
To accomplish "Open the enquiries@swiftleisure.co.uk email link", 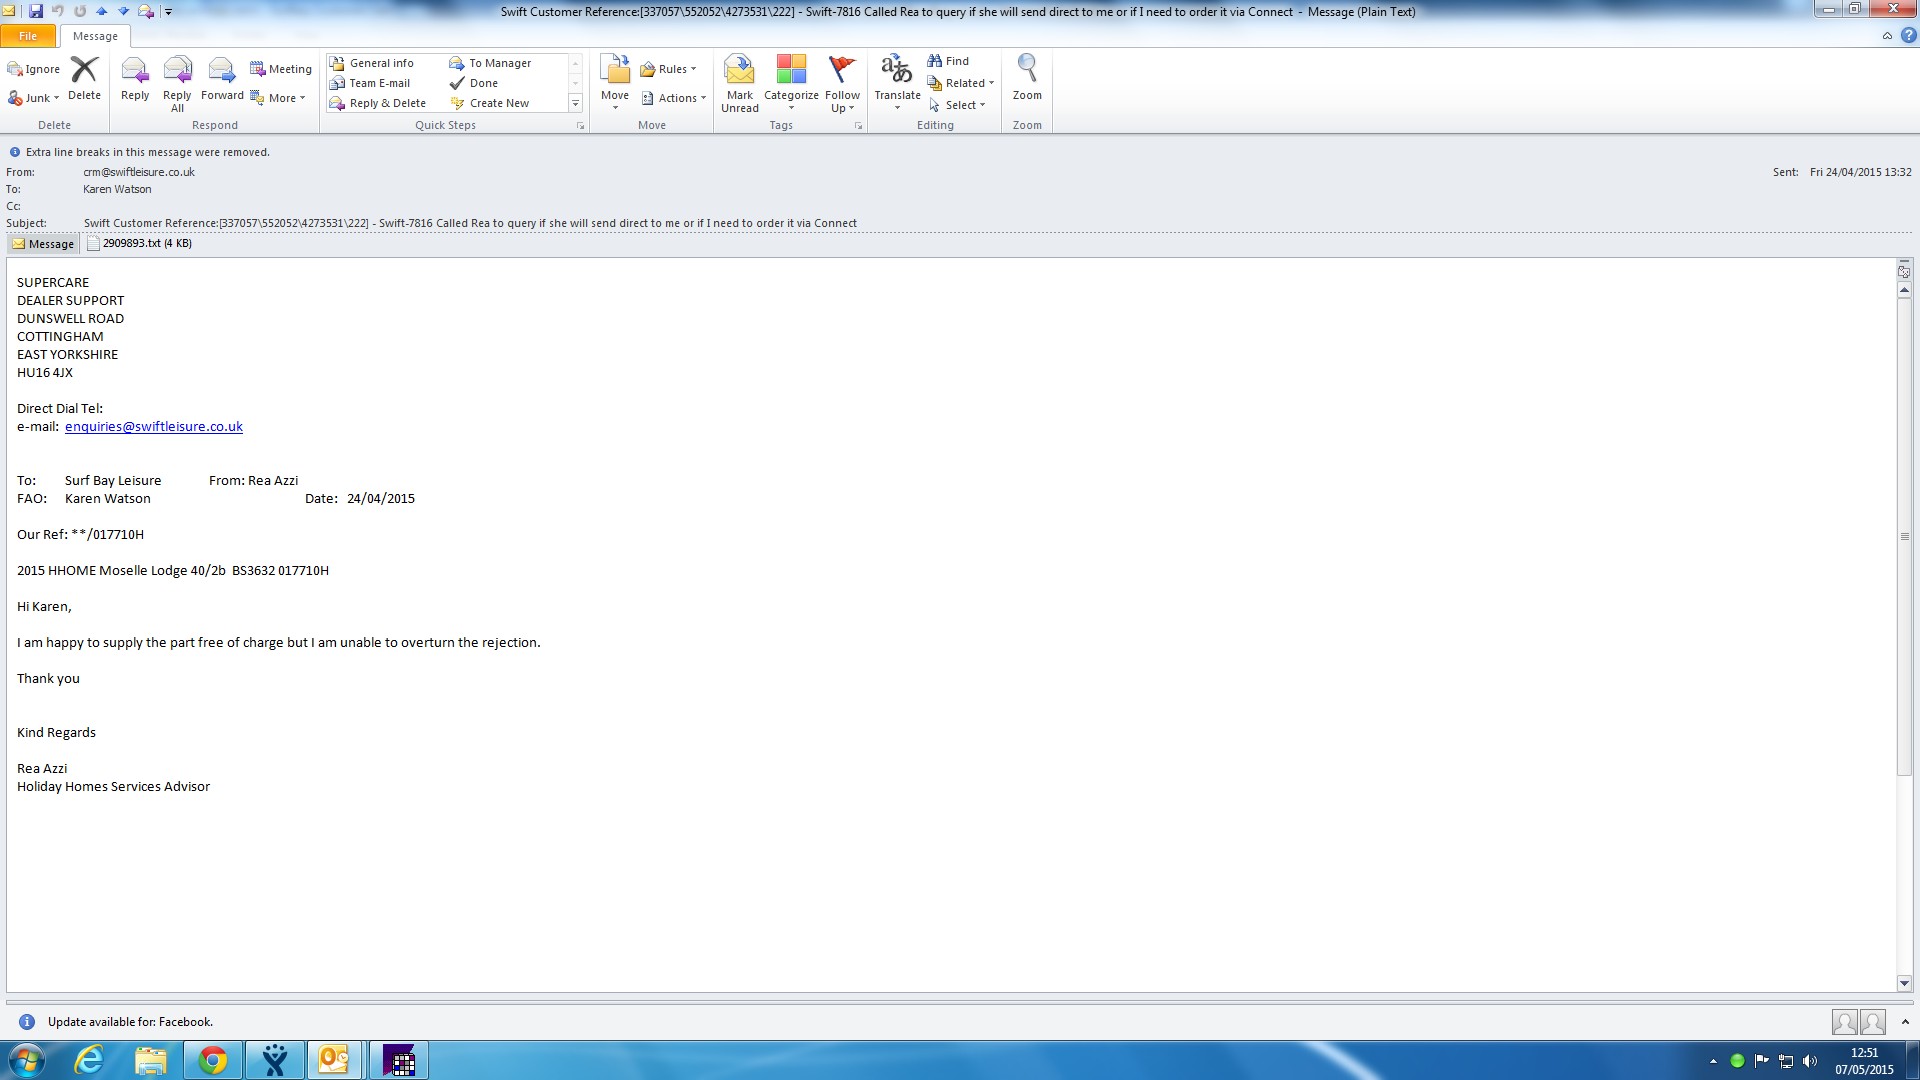I will coord(154,427).
